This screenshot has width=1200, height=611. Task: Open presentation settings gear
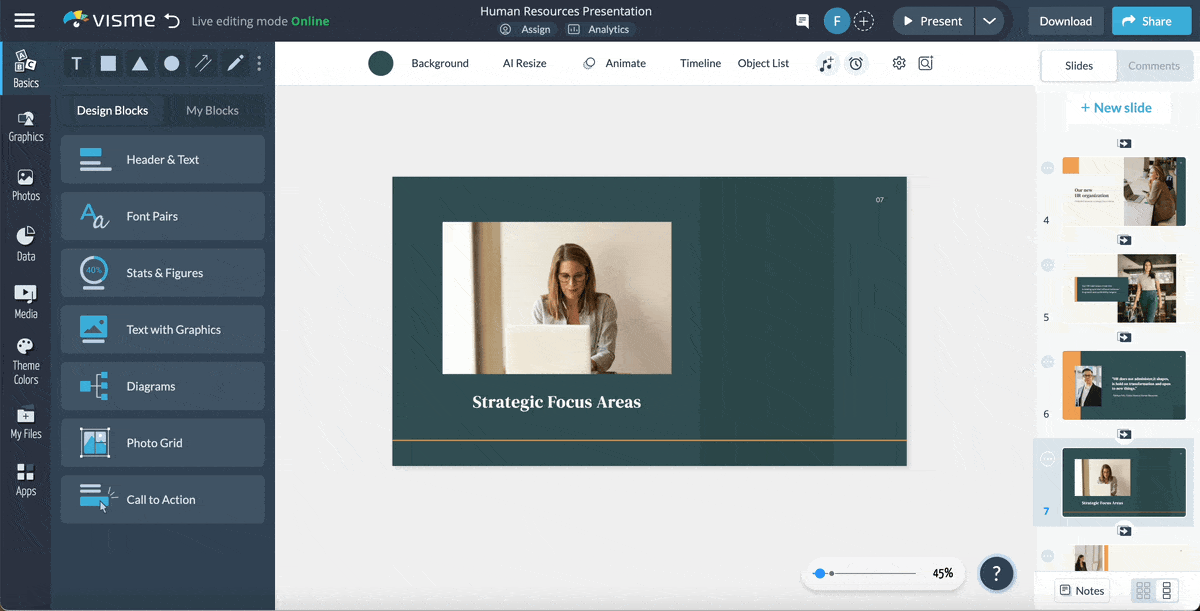pyautogui.click(x=898, y=63)
